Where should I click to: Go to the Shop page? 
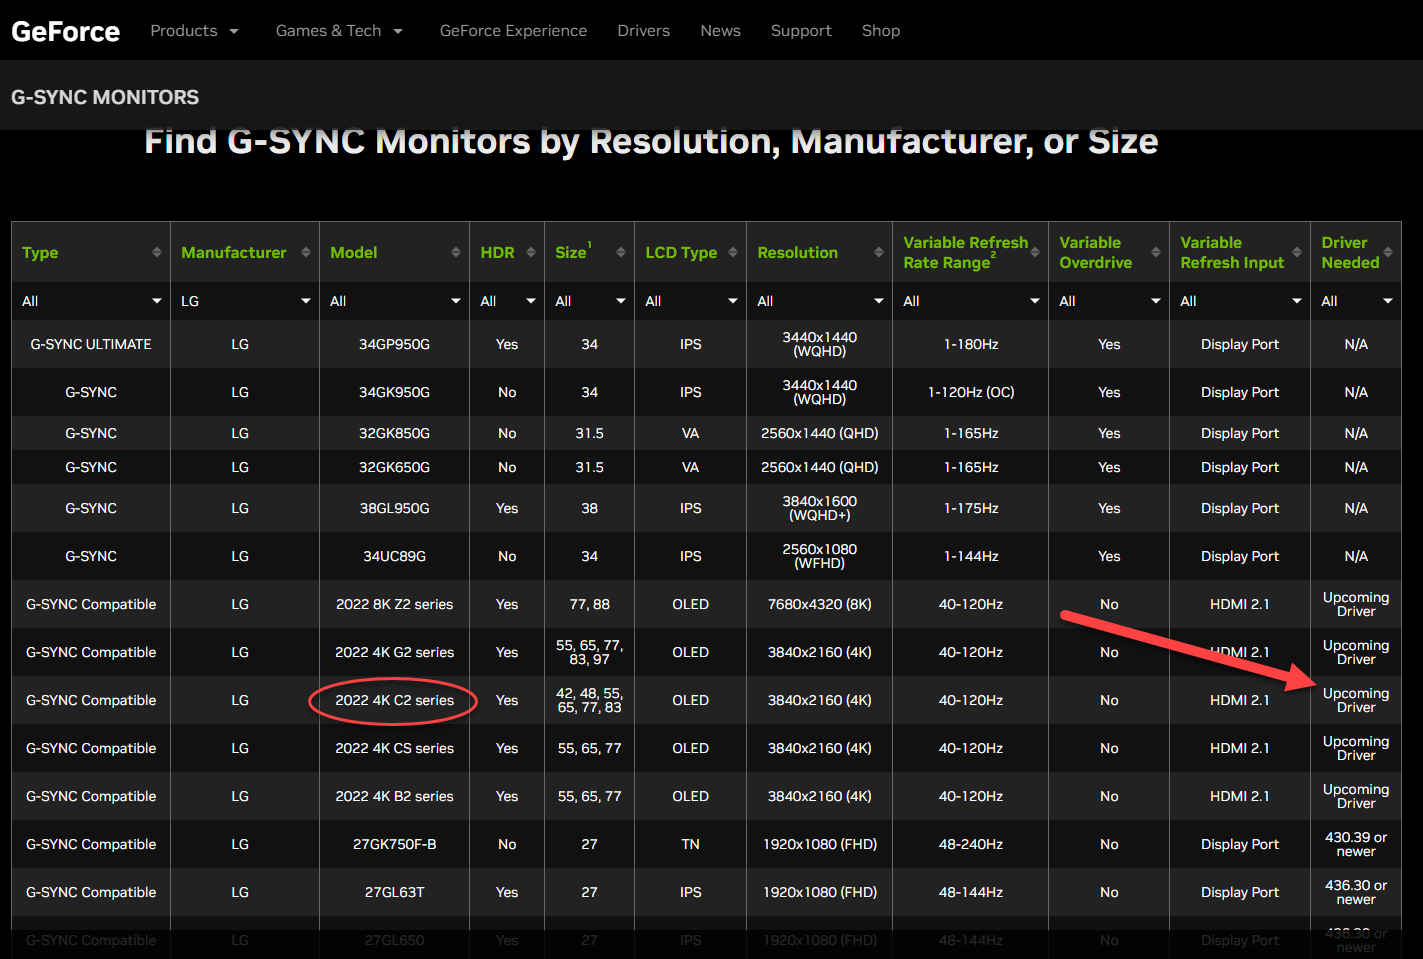point(881,31)
